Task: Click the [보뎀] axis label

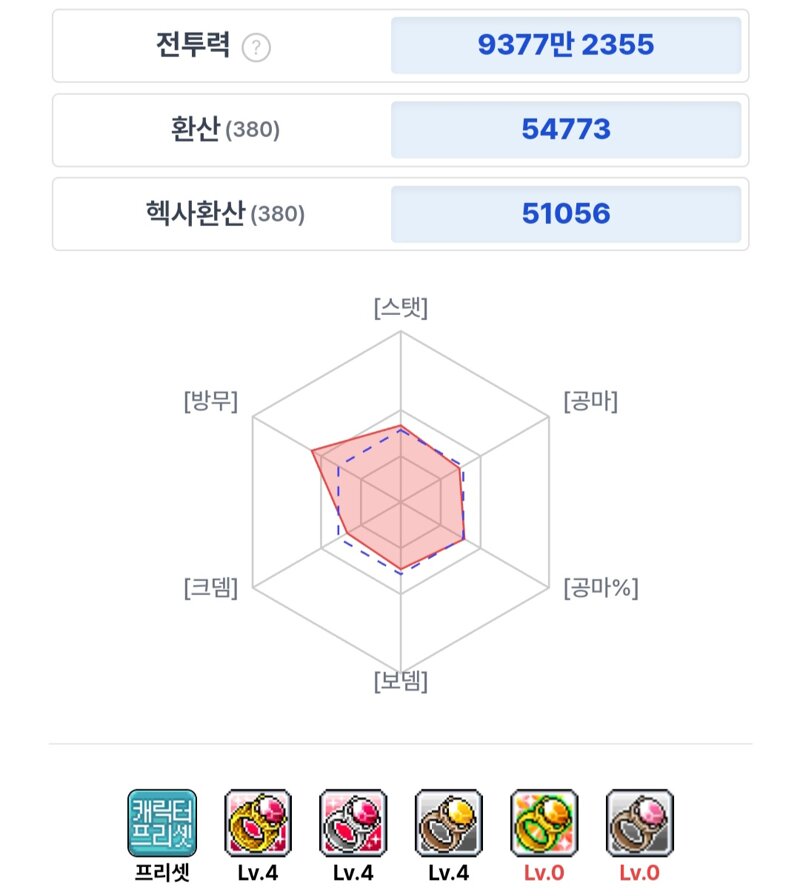Action: (x=401, y=681)
